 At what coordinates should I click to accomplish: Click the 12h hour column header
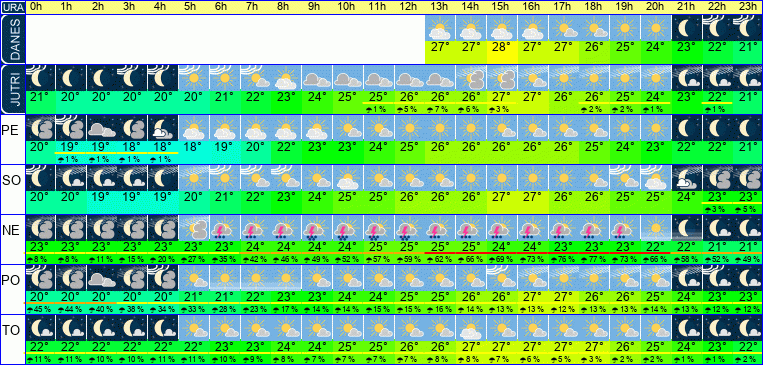409,7
